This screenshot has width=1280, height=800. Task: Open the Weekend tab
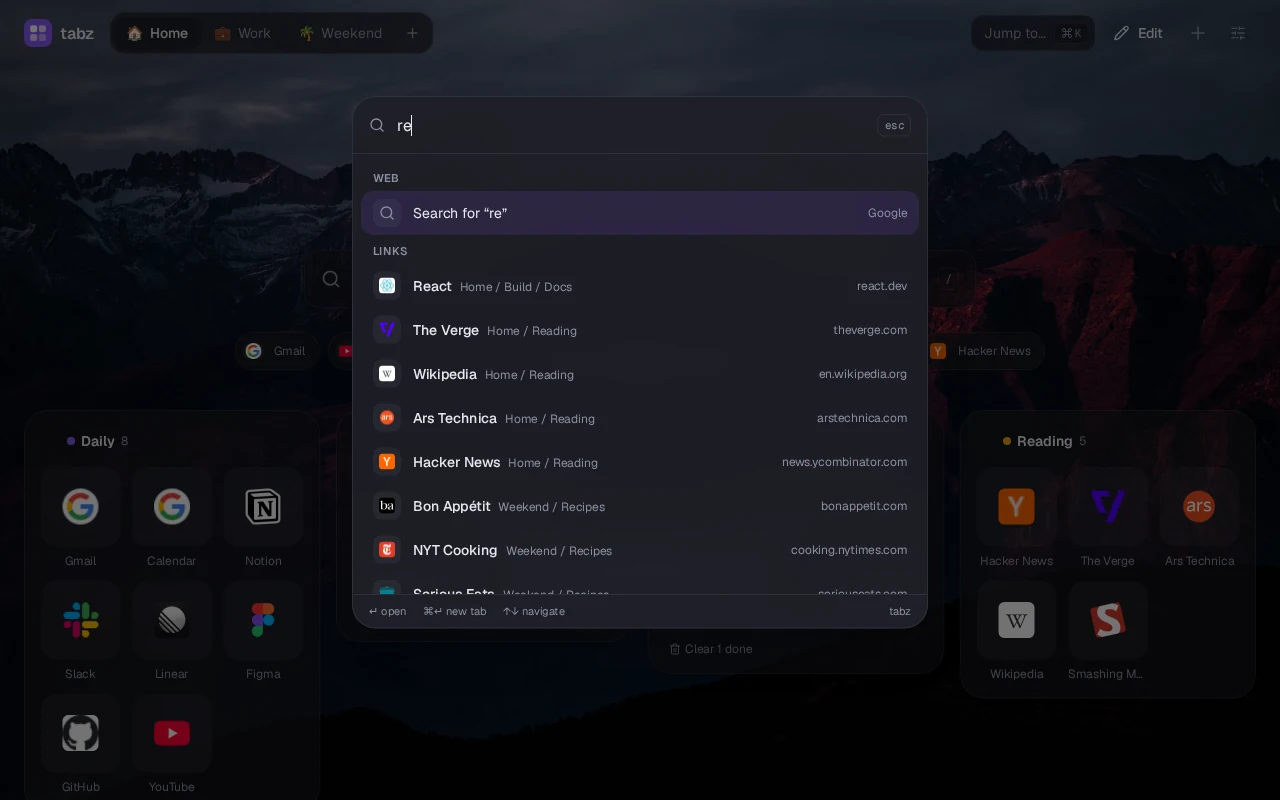(x=340, y=33)
